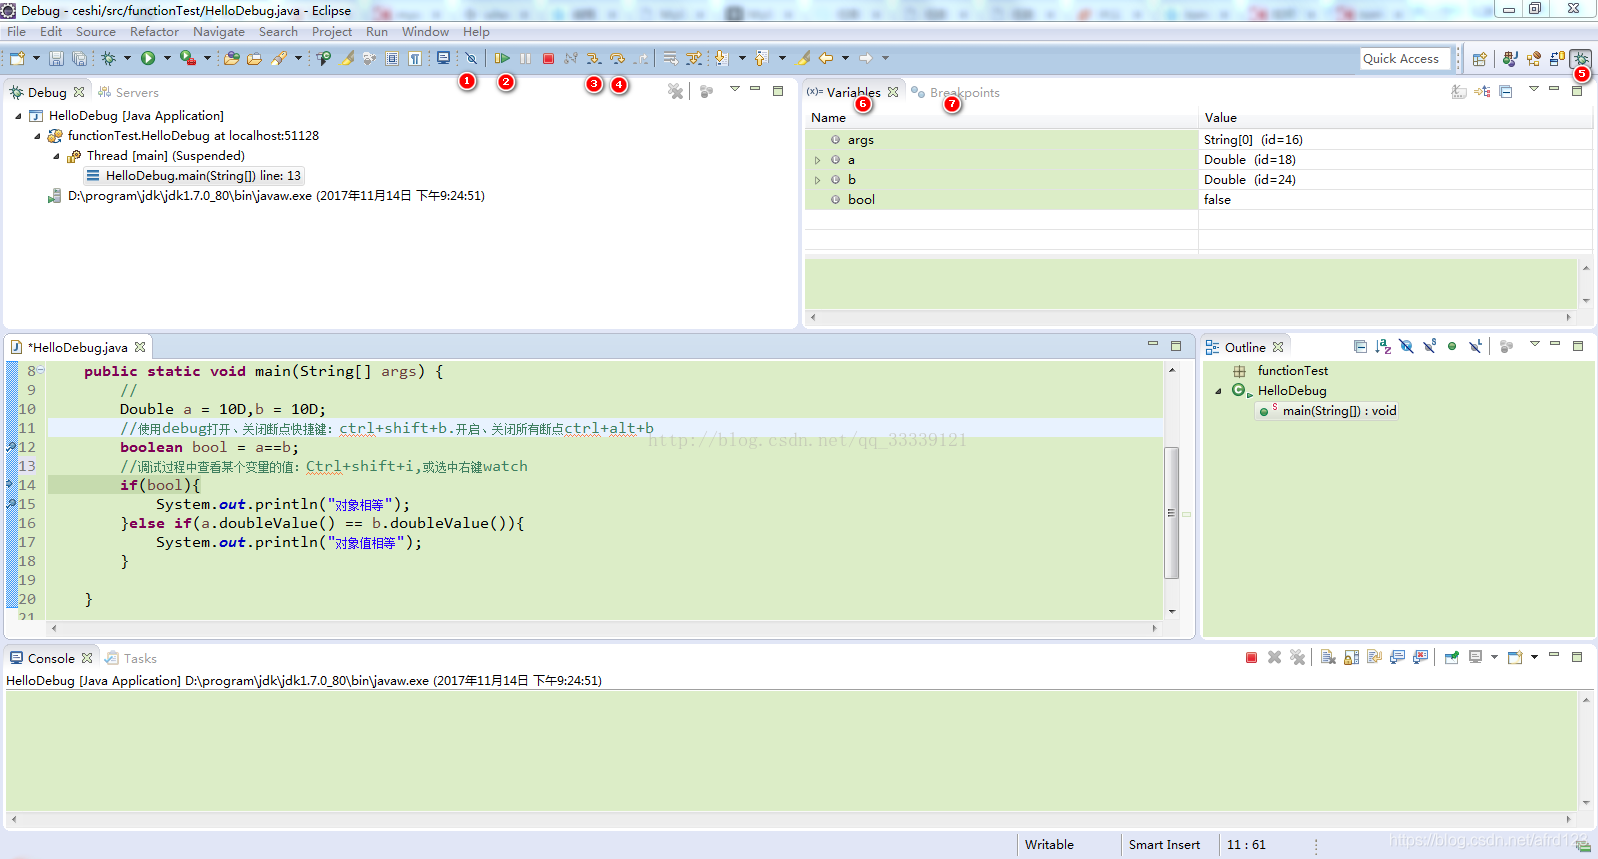1598x859 pixels.
Task: Collapse Thread [main] (Suspended) node
Action: (56, 156)
